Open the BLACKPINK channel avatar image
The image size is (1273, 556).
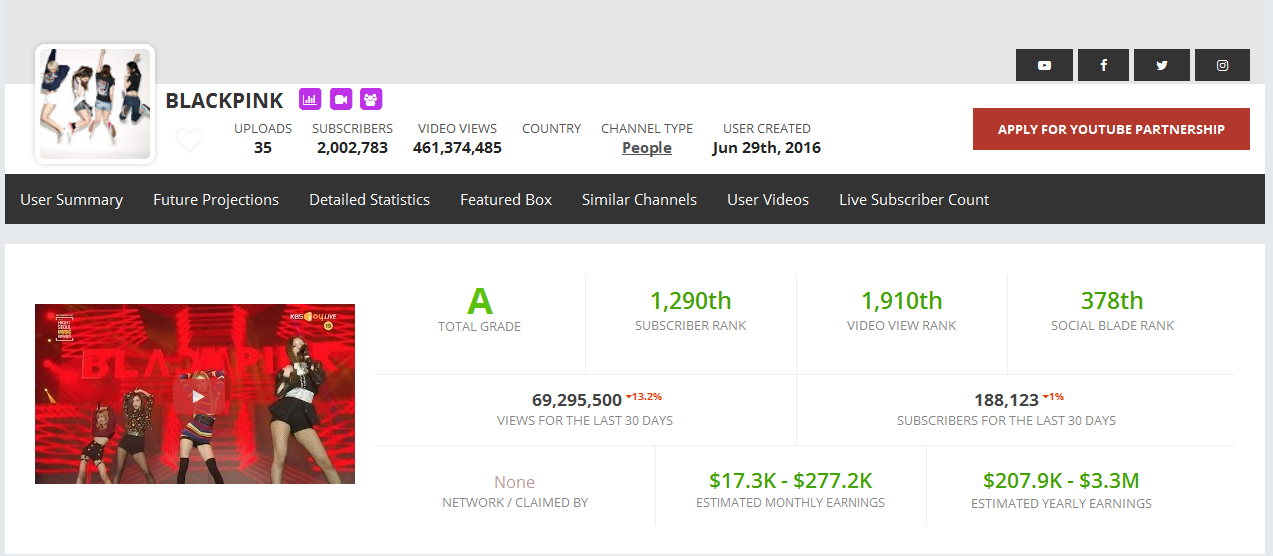click(x=95, y=104)
